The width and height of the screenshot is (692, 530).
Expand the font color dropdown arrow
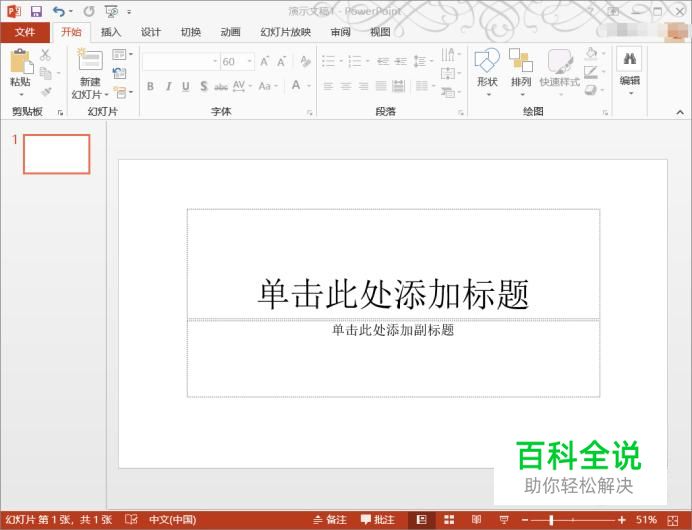coord(309,87)
